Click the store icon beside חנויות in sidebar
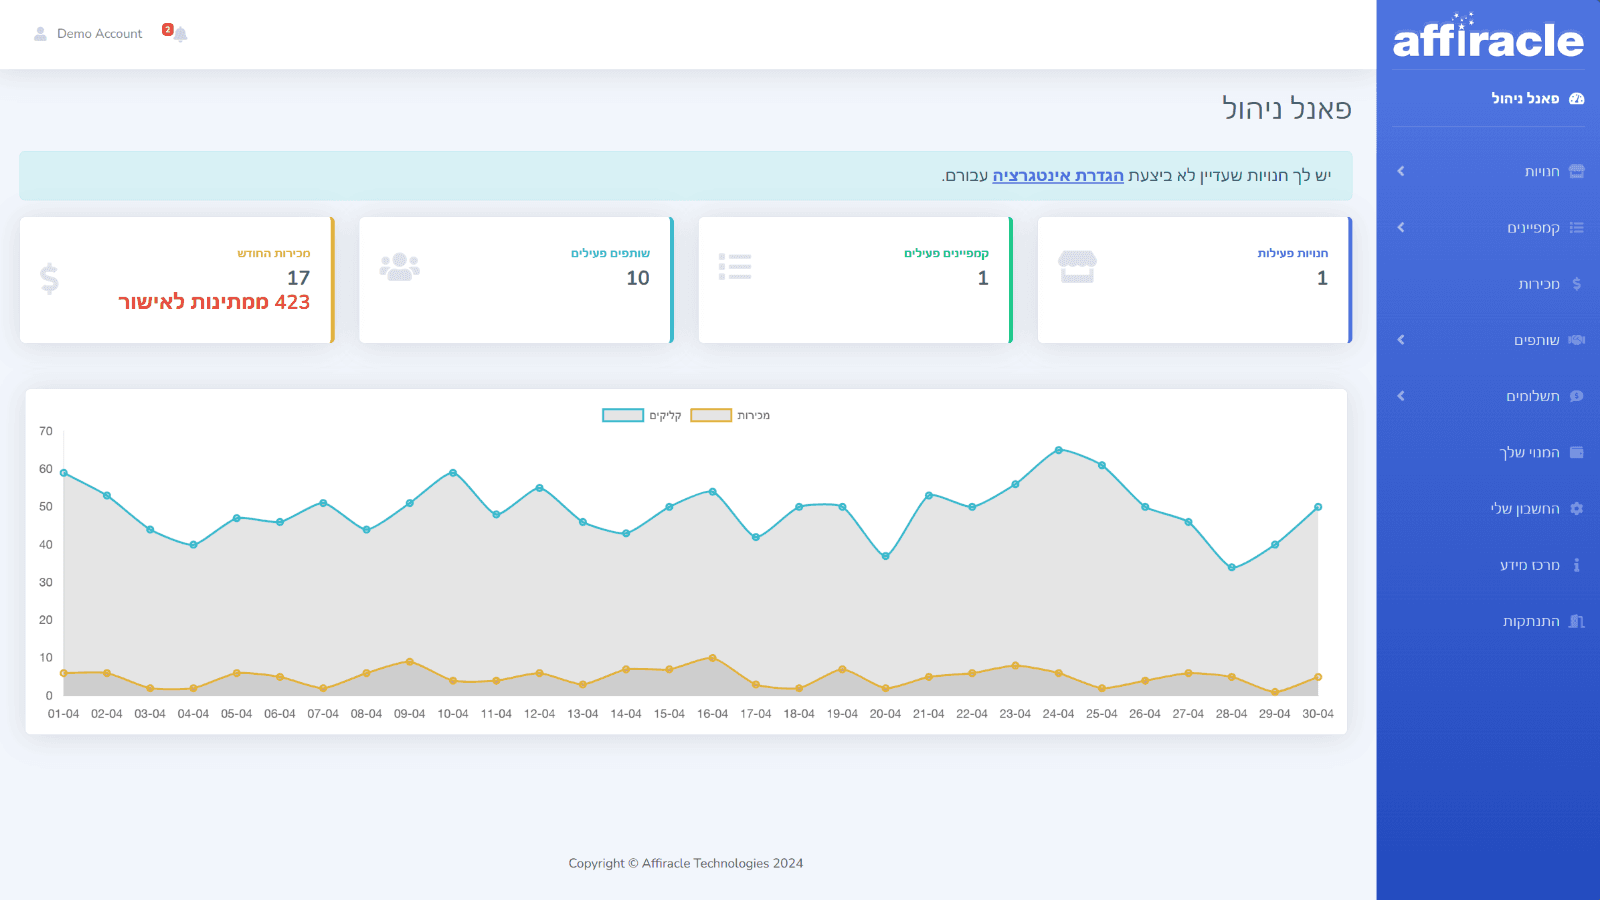Screen dimensions: 1600x900 [x=1577, y=171]
